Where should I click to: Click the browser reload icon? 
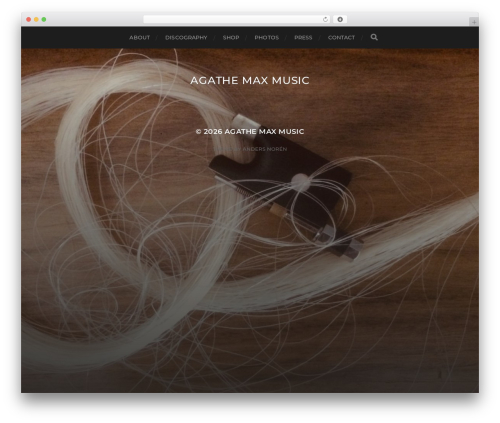click(x=325, y=19)
